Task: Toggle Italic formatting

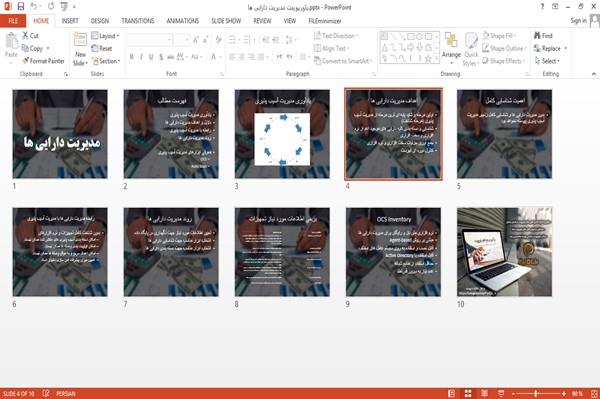Action: click(141, 57)
